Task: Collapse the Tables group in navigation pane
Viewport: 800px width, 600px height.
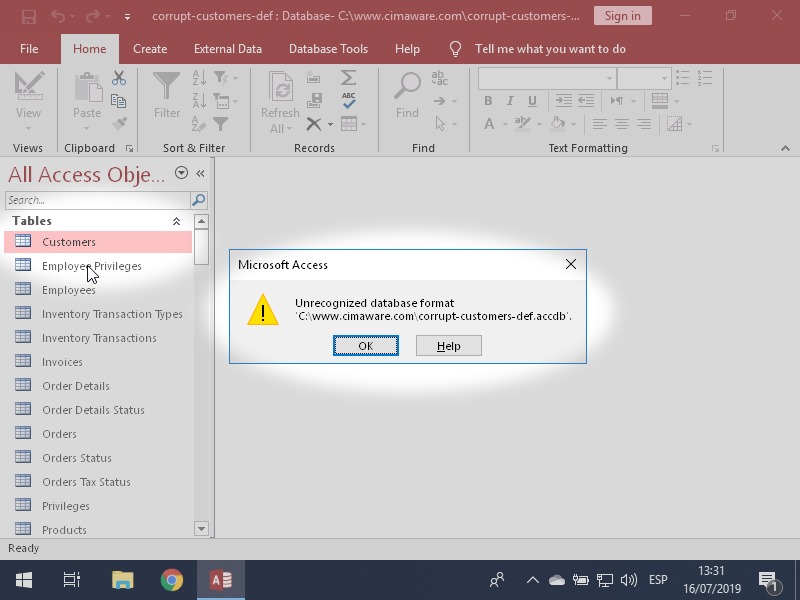Action: point(177,221)
